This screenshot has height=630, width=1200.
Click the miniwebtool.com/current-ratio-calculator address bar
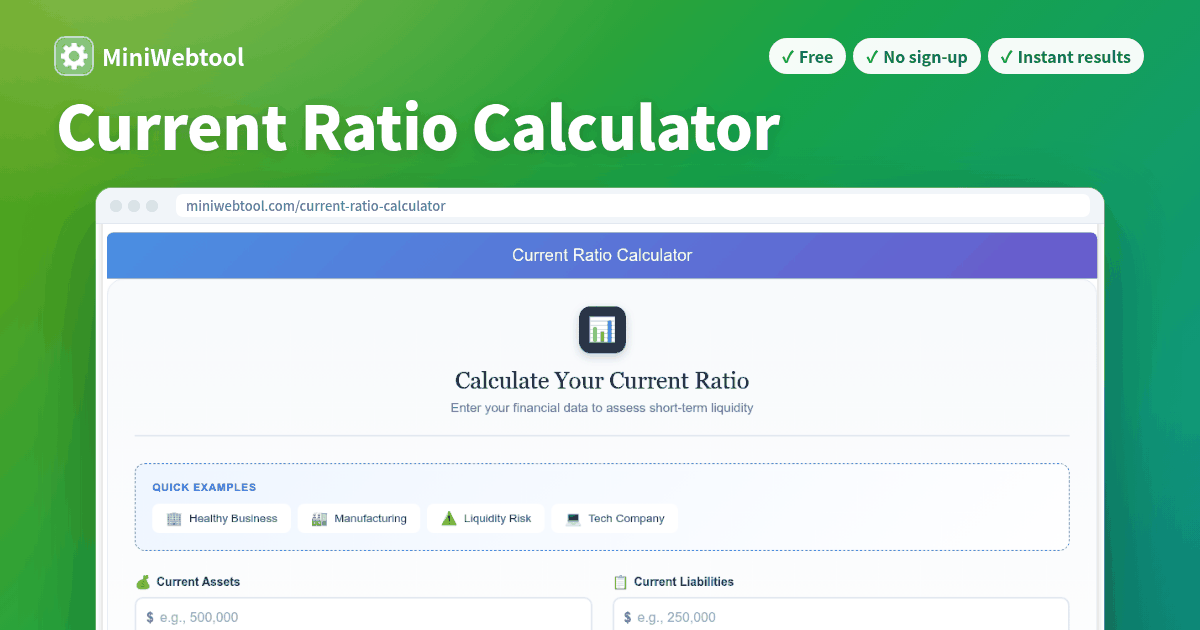633,206
